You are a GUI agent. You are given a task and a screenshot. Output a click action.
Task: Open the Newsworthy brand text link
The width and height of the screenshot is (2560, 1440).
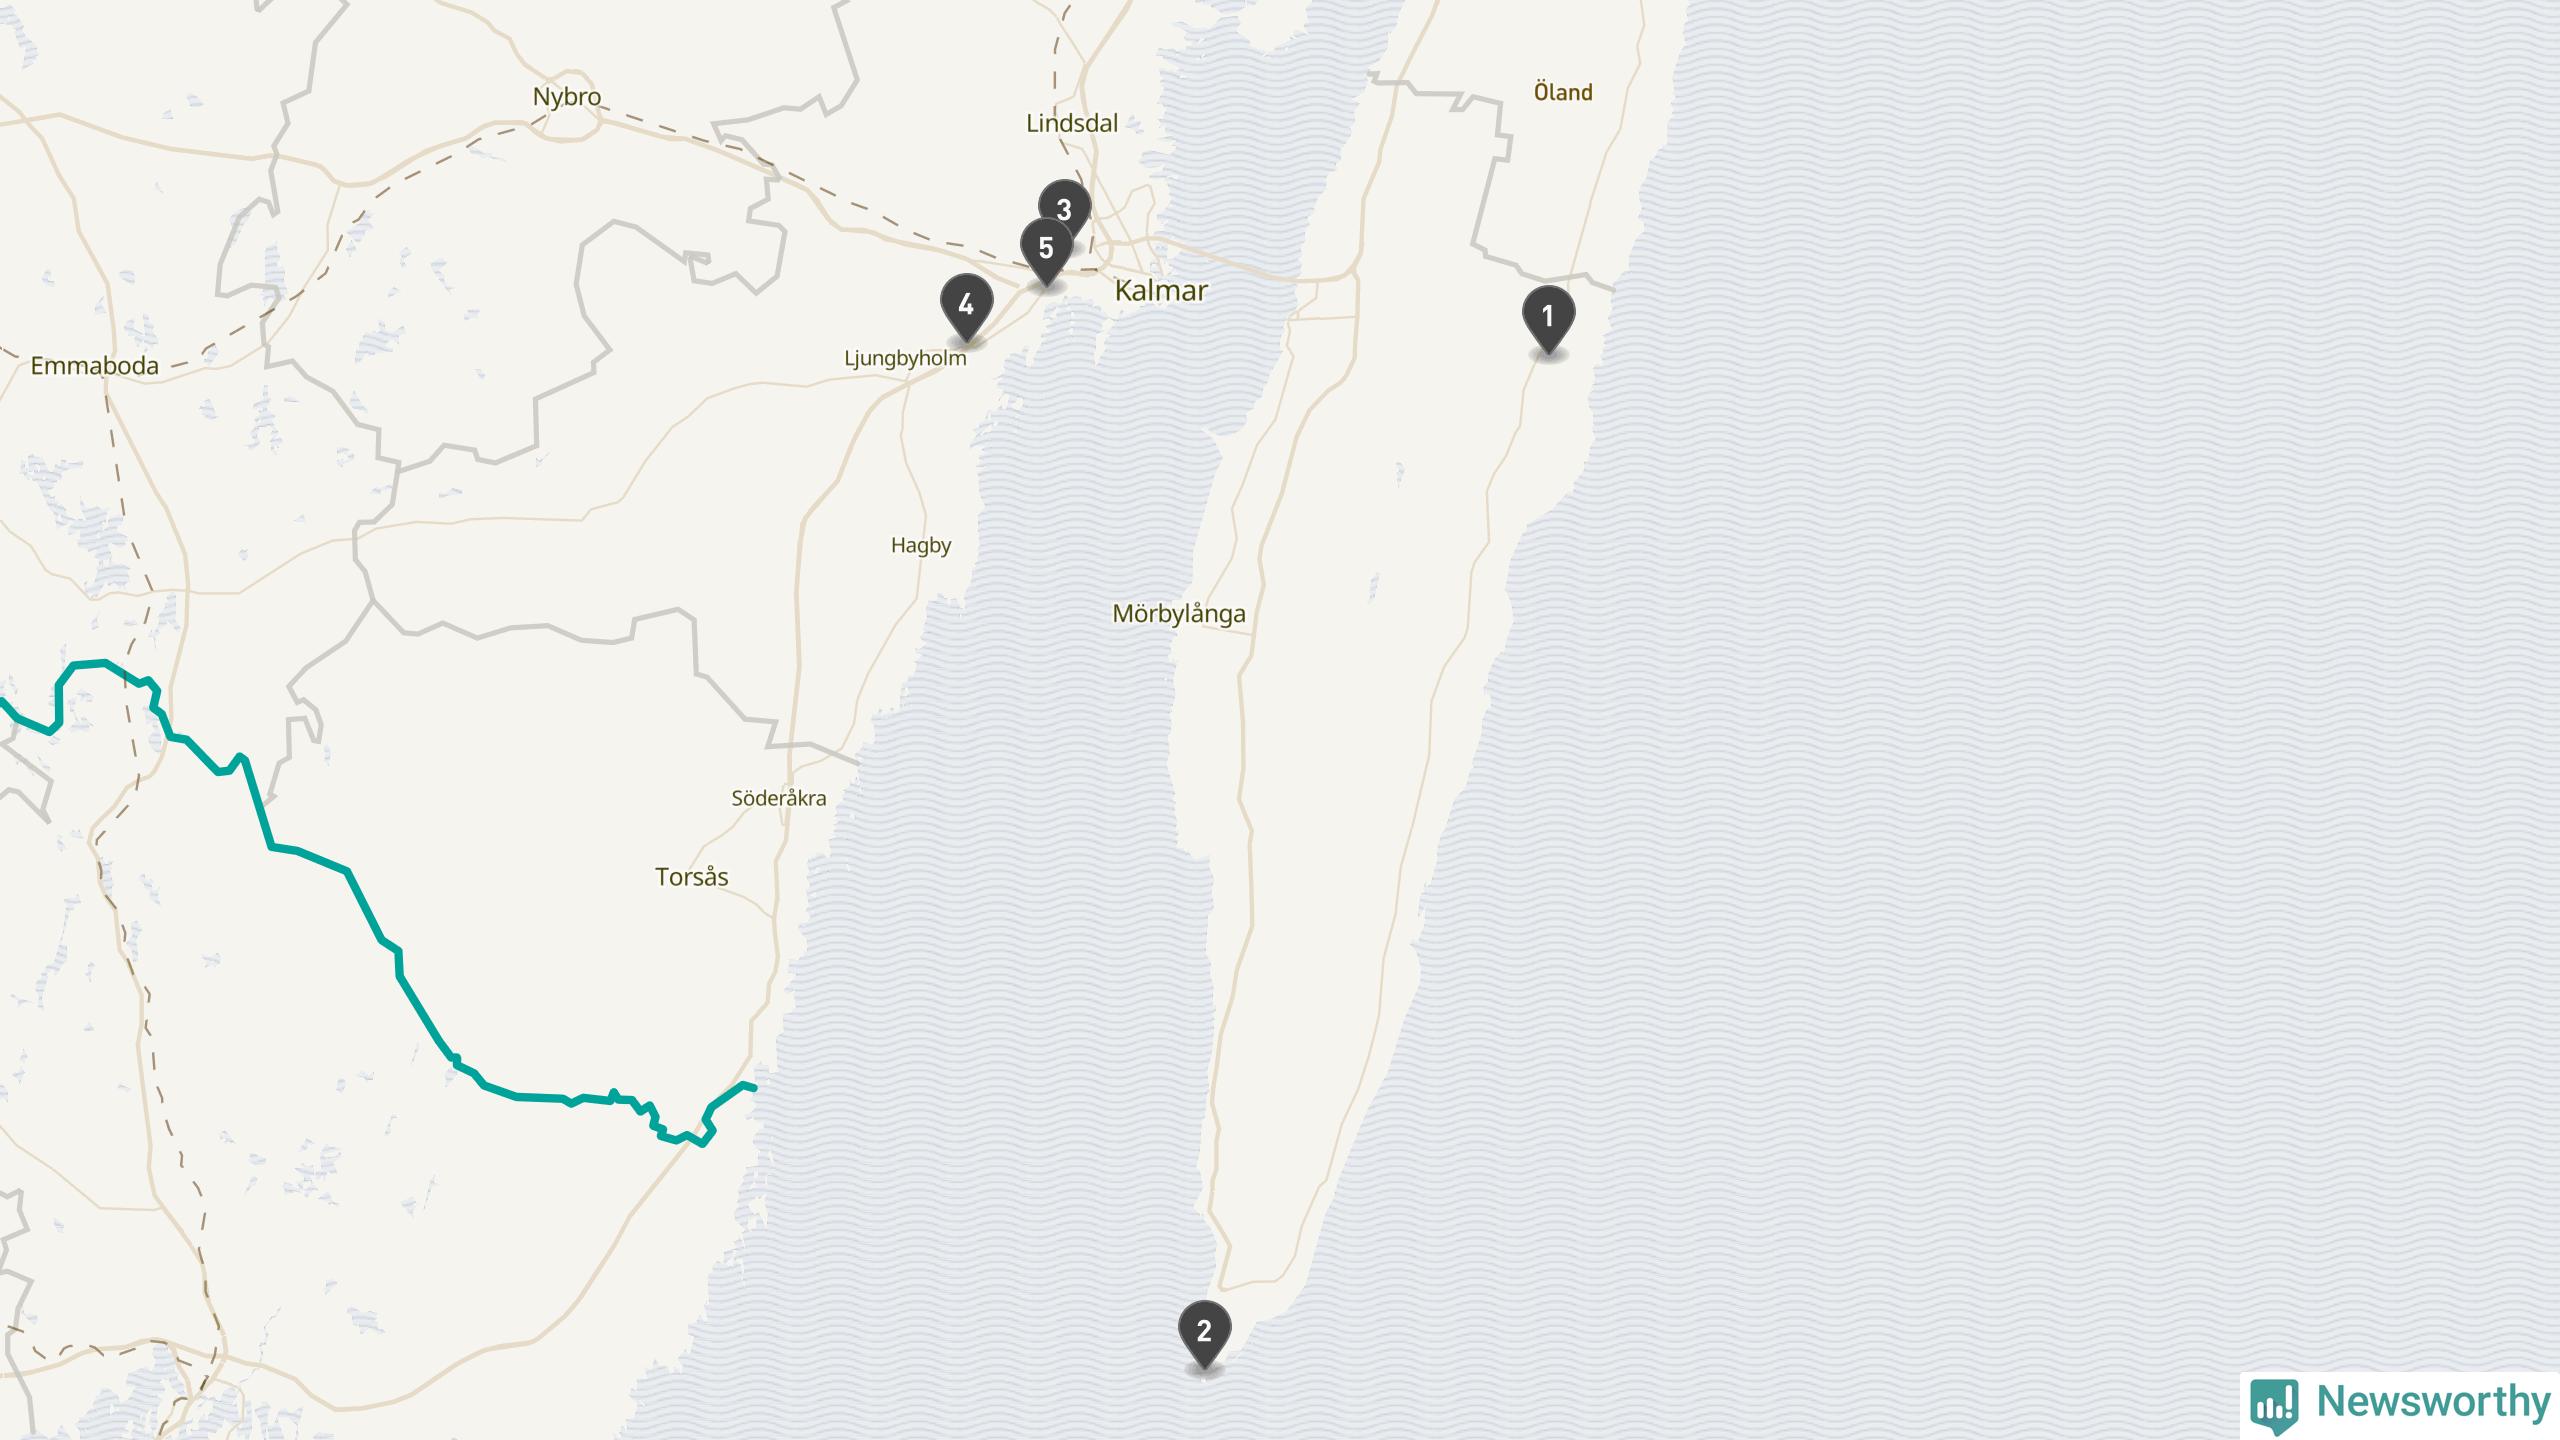[x=2433, y=1401]
